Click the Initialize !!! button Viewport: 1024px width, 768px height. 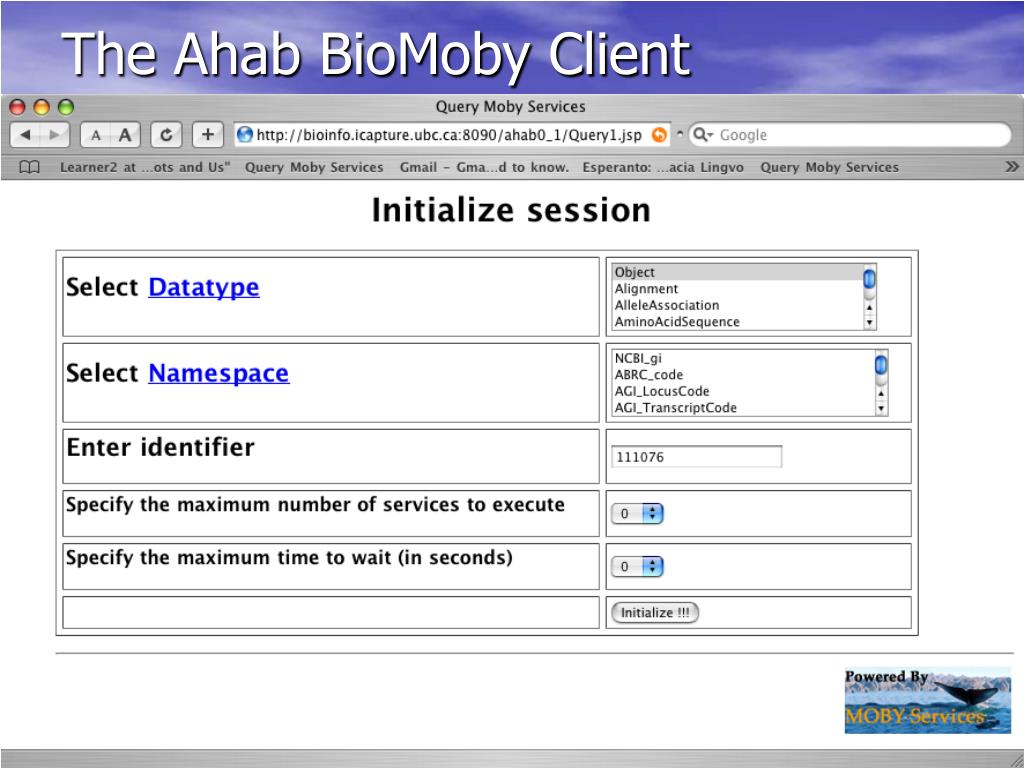[655, 613]
